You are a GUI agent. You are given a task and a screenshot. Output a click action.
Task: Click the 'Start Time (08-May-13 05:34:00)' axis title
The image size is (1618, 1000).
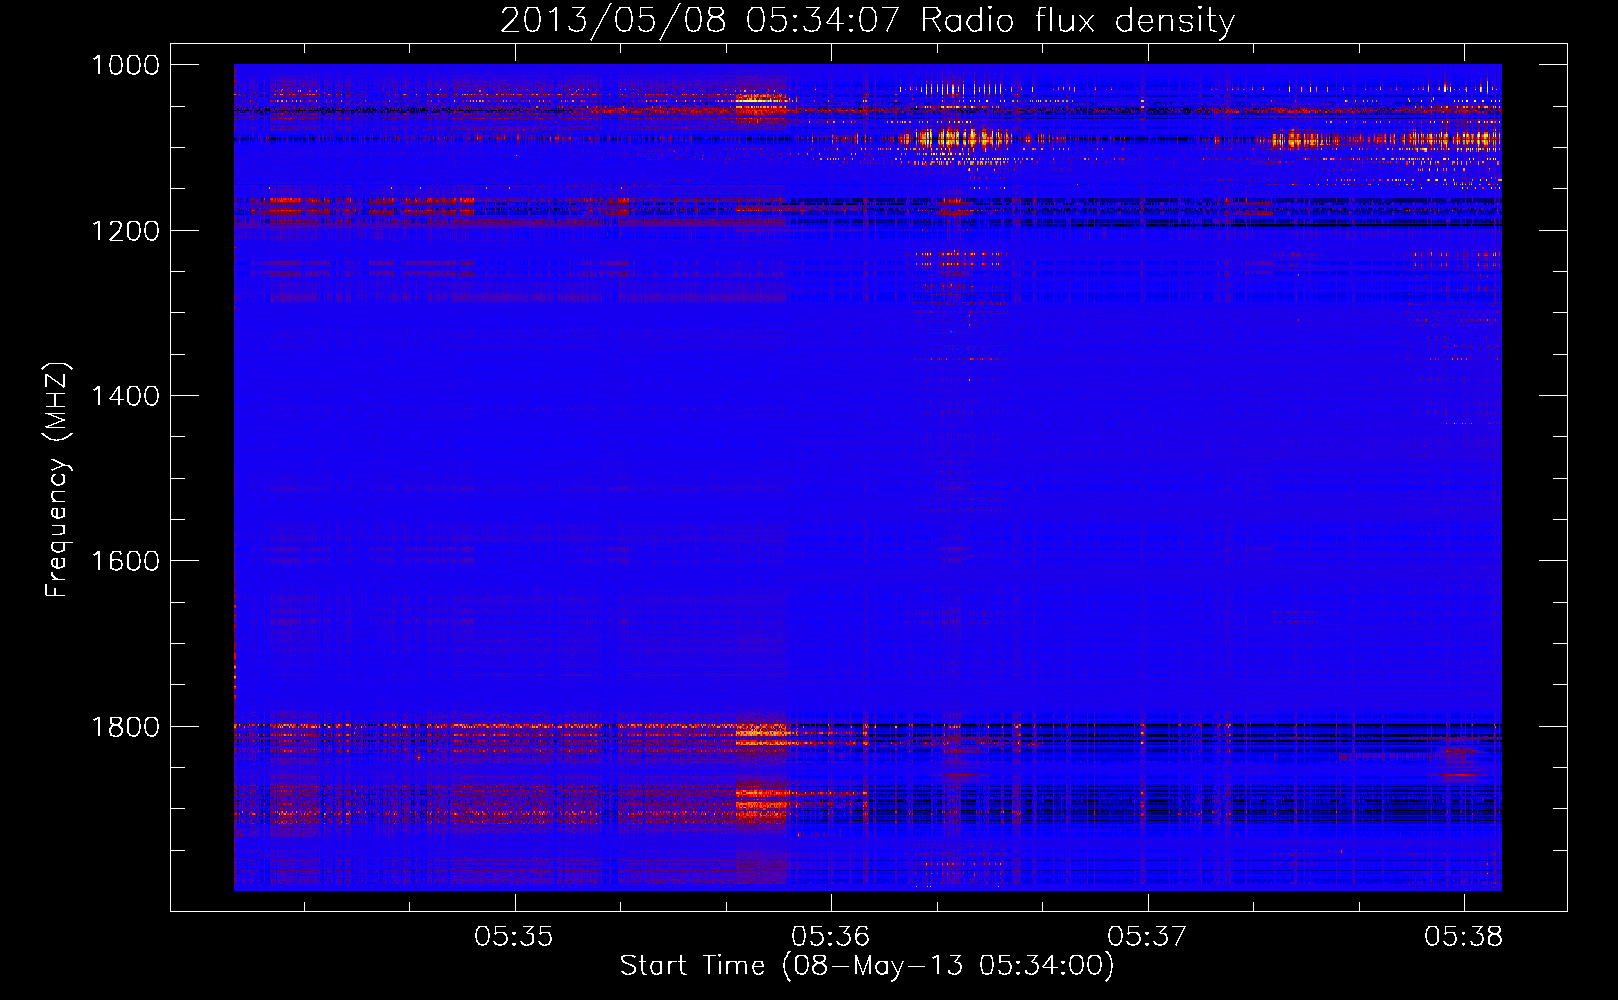tap(867, 966)
